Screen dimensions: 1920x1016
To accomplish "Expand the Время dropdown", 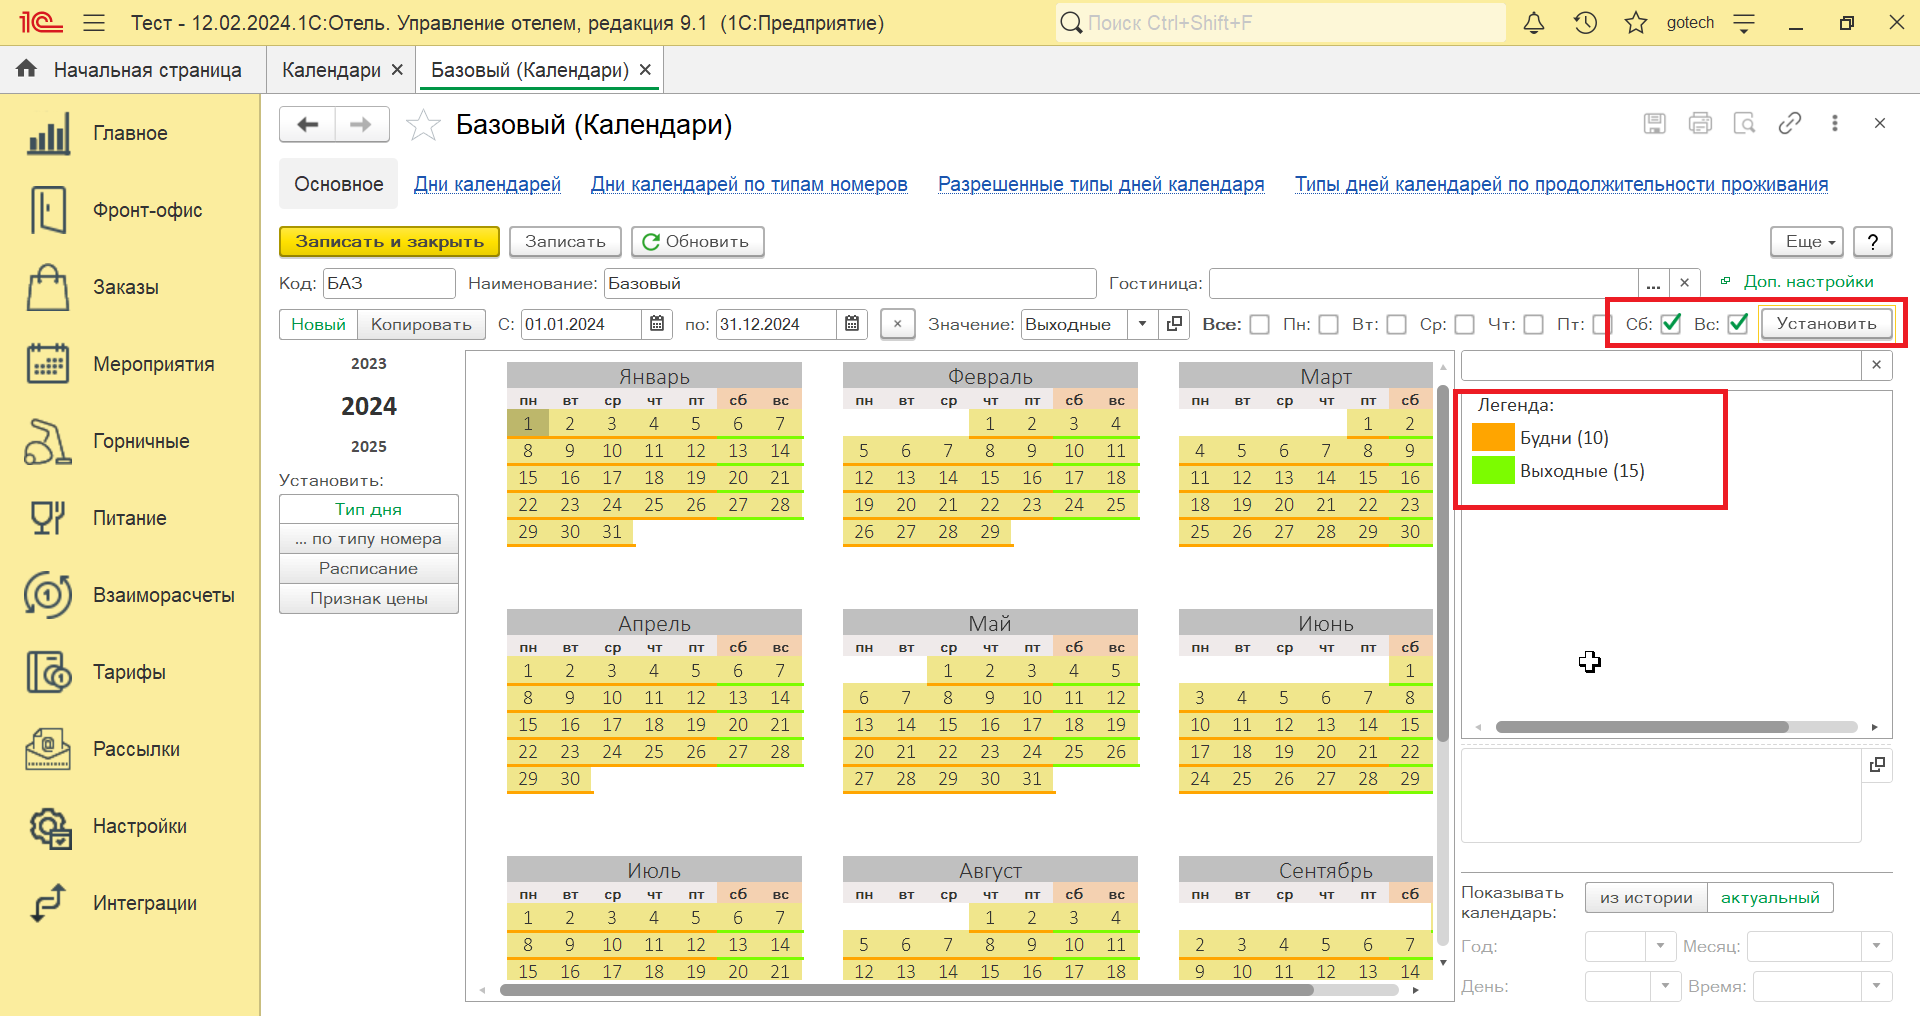I will [1877, 986].
